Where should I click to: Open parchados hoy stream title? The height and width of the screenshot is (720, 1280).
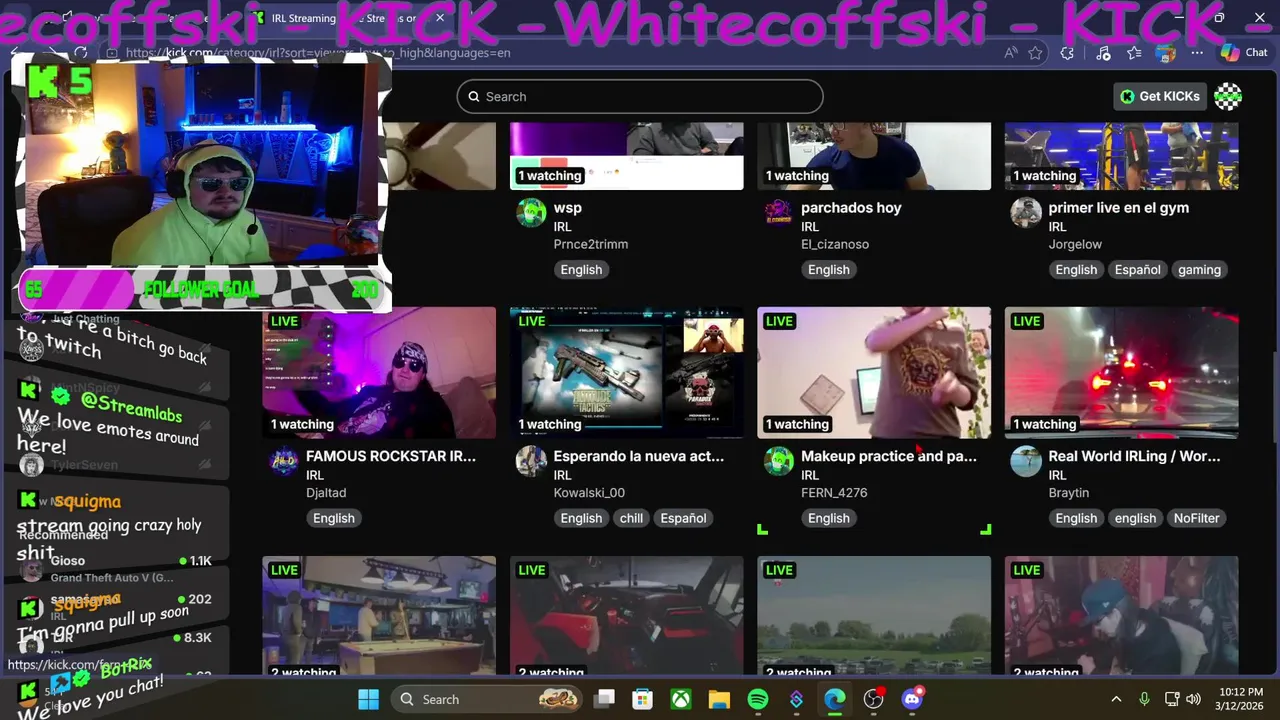point(851,208)
